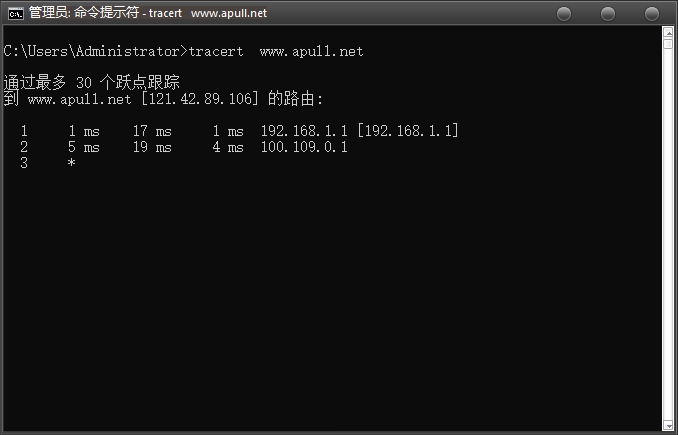Image resolution: width=678 pixels, height=435 pixels.
Task: Click the resolved IP 121.42.89.106
Action: click(x=200, y=99)
